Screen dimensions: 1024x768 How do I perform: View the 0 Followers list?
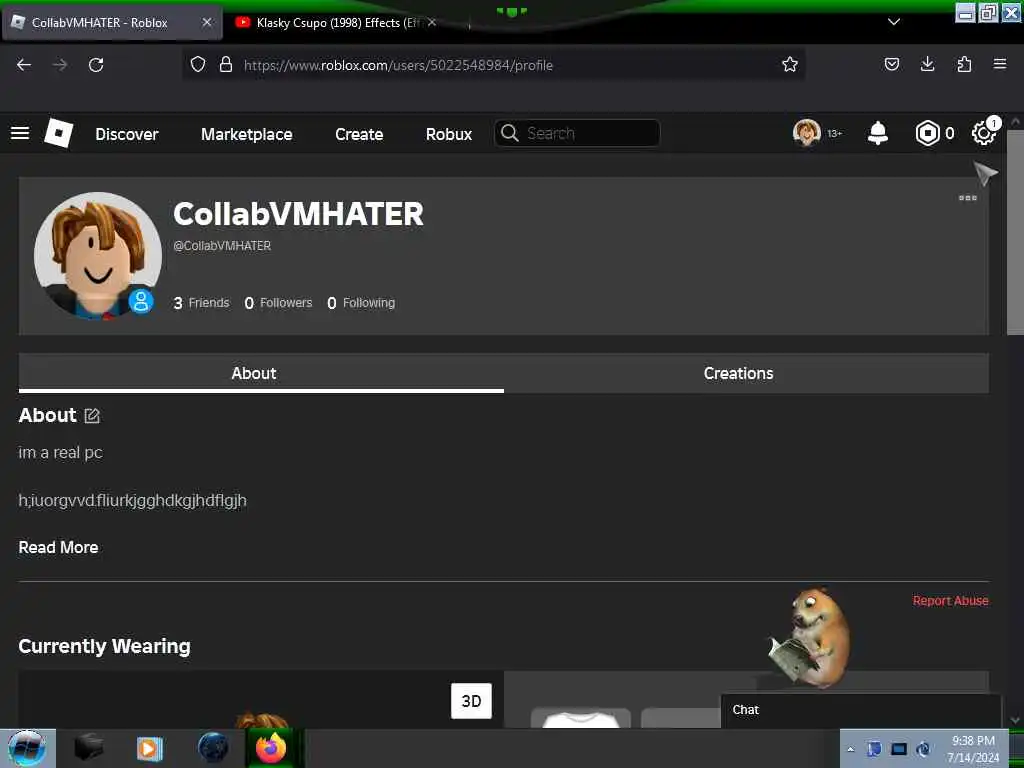tap(278, 303)
